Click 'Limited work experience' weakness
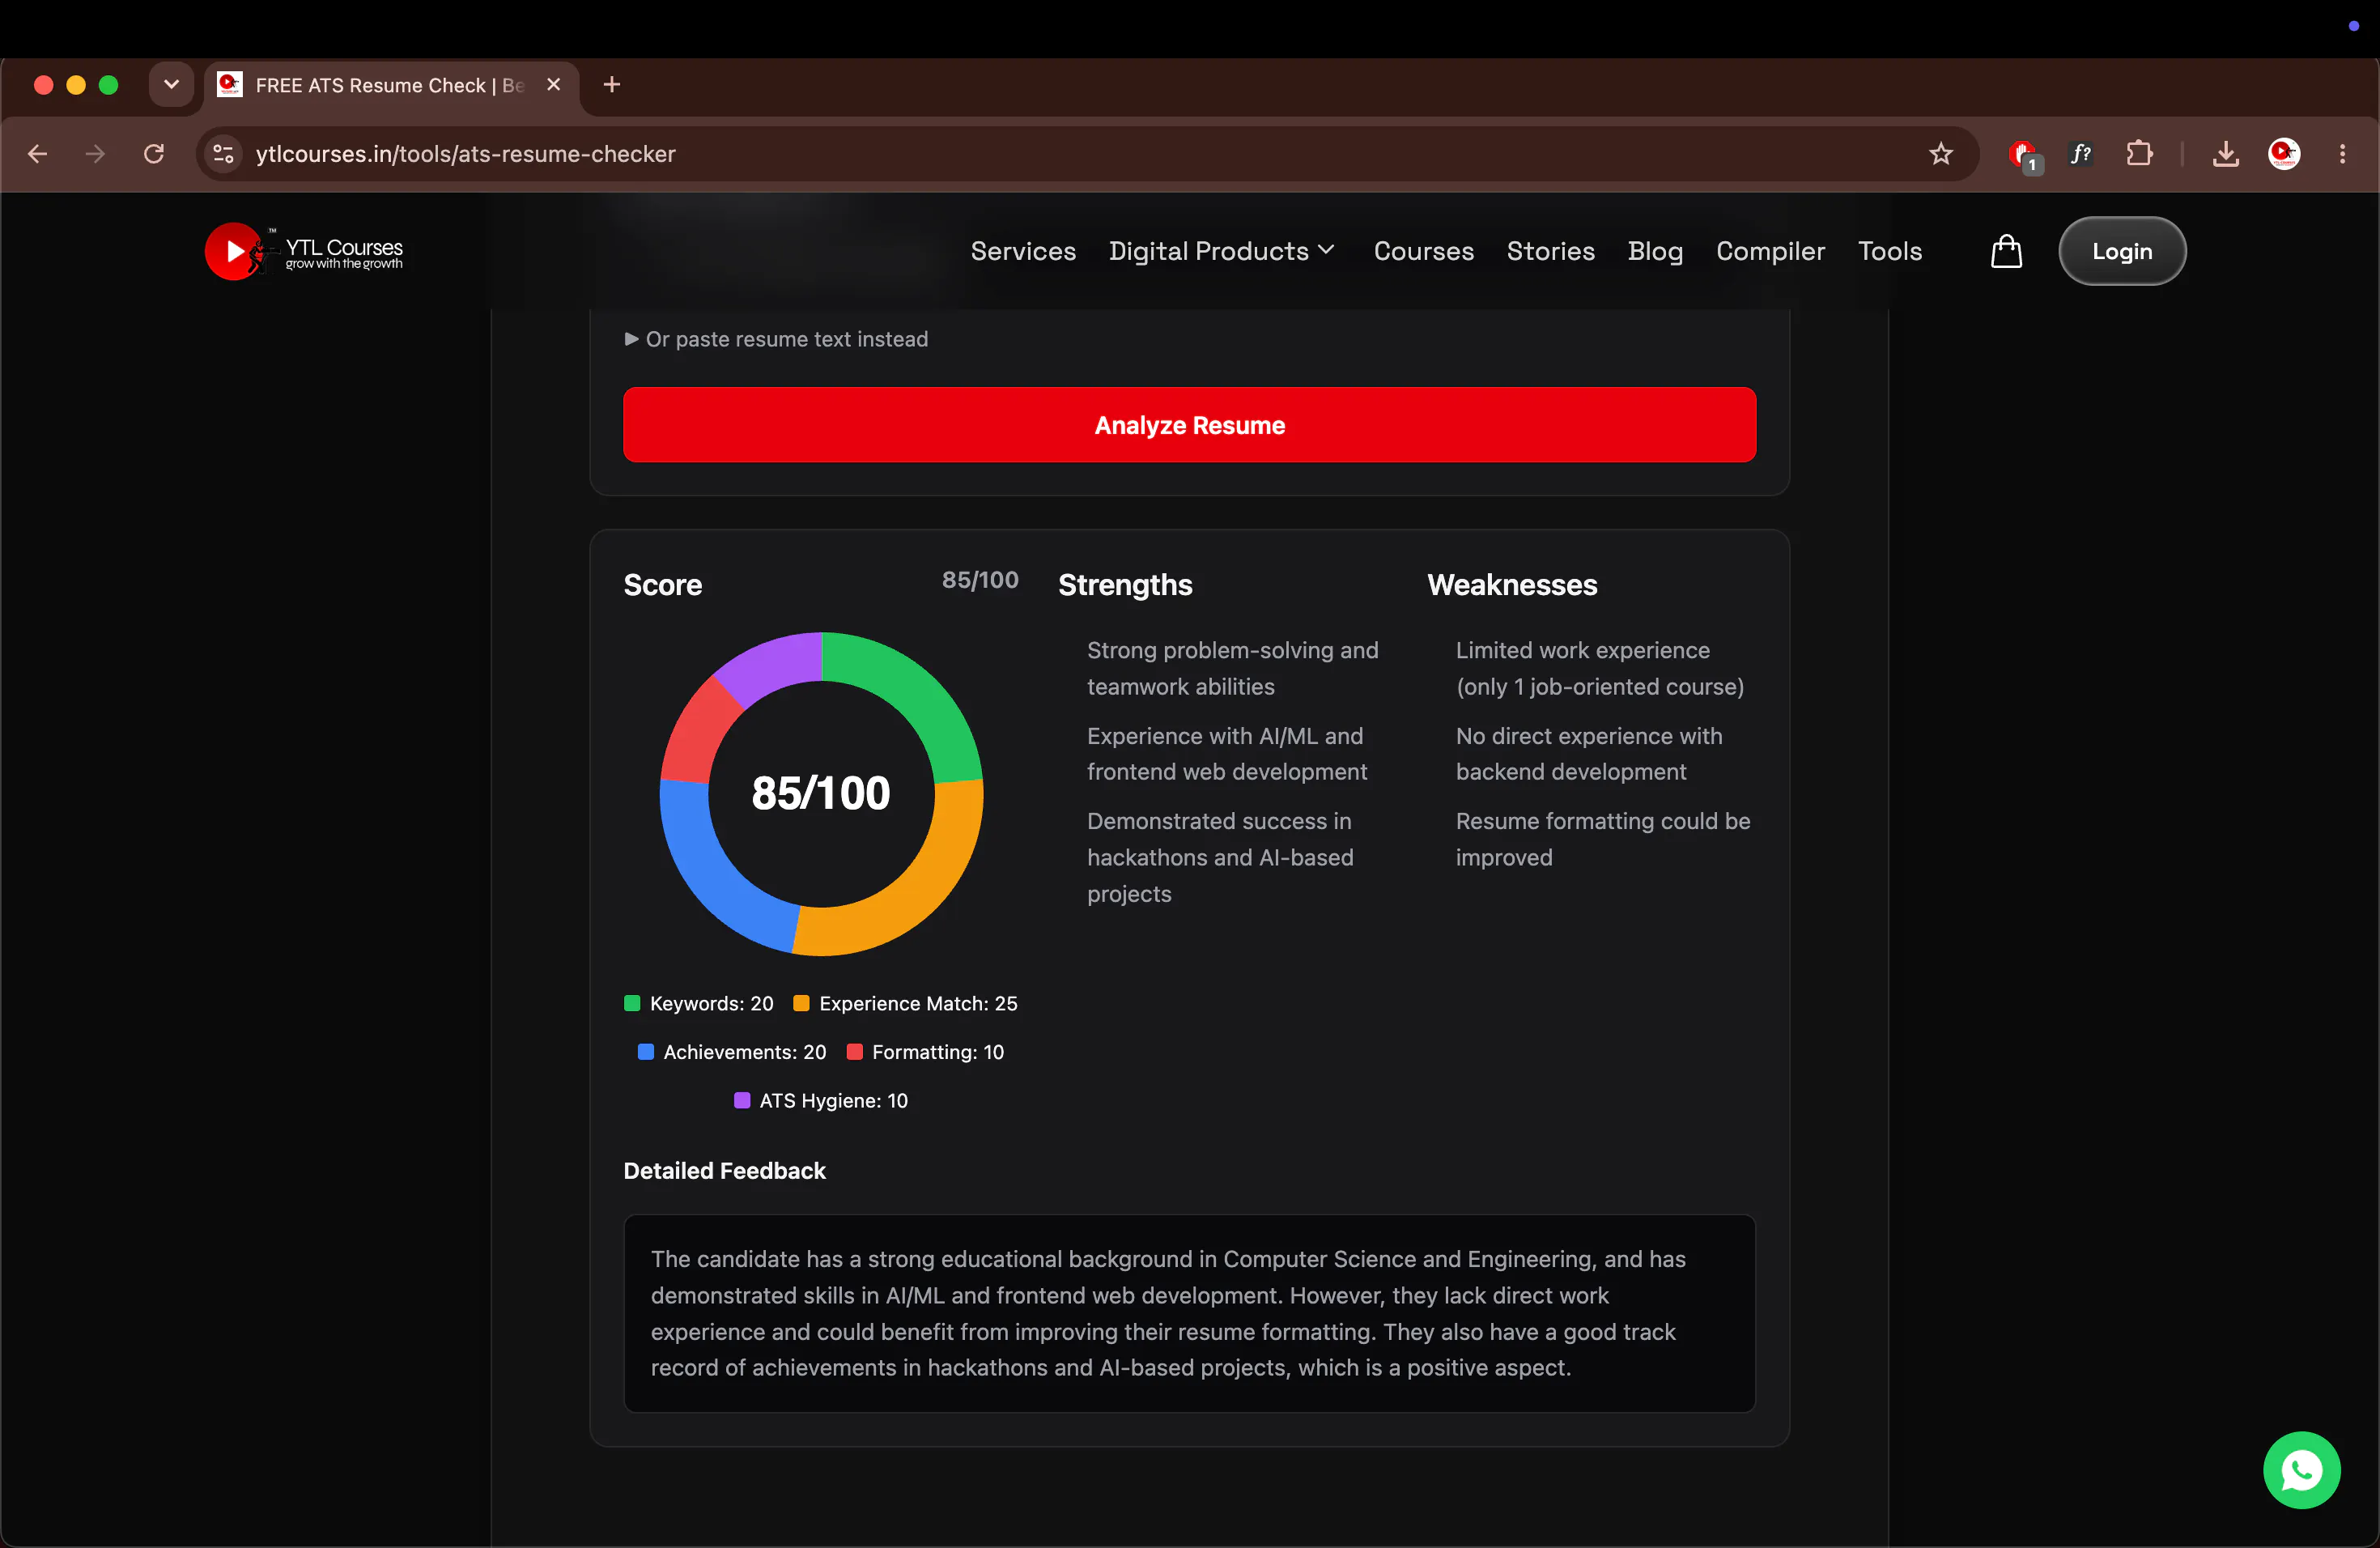Image resolution: width=2380 pixels, height=1548 pixels. click(x=1599, y=668)
